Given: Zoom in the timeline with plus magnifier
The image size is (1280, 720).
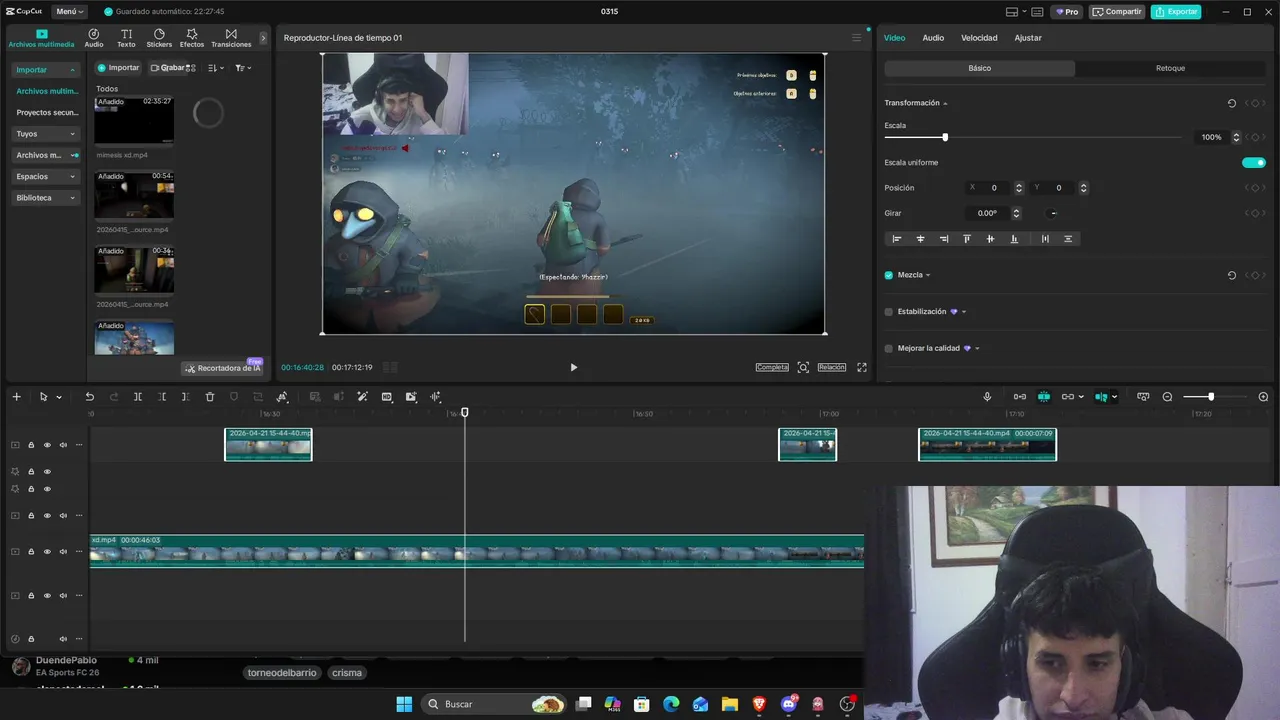Looking at the screenshot, I should (x=1263, y=397).
